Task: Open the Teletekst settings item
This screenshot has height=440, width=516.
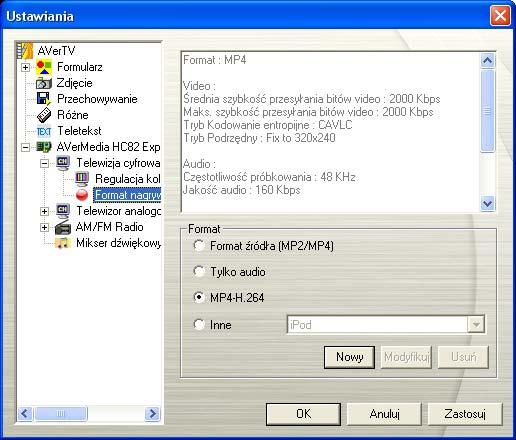Action: 79,131
